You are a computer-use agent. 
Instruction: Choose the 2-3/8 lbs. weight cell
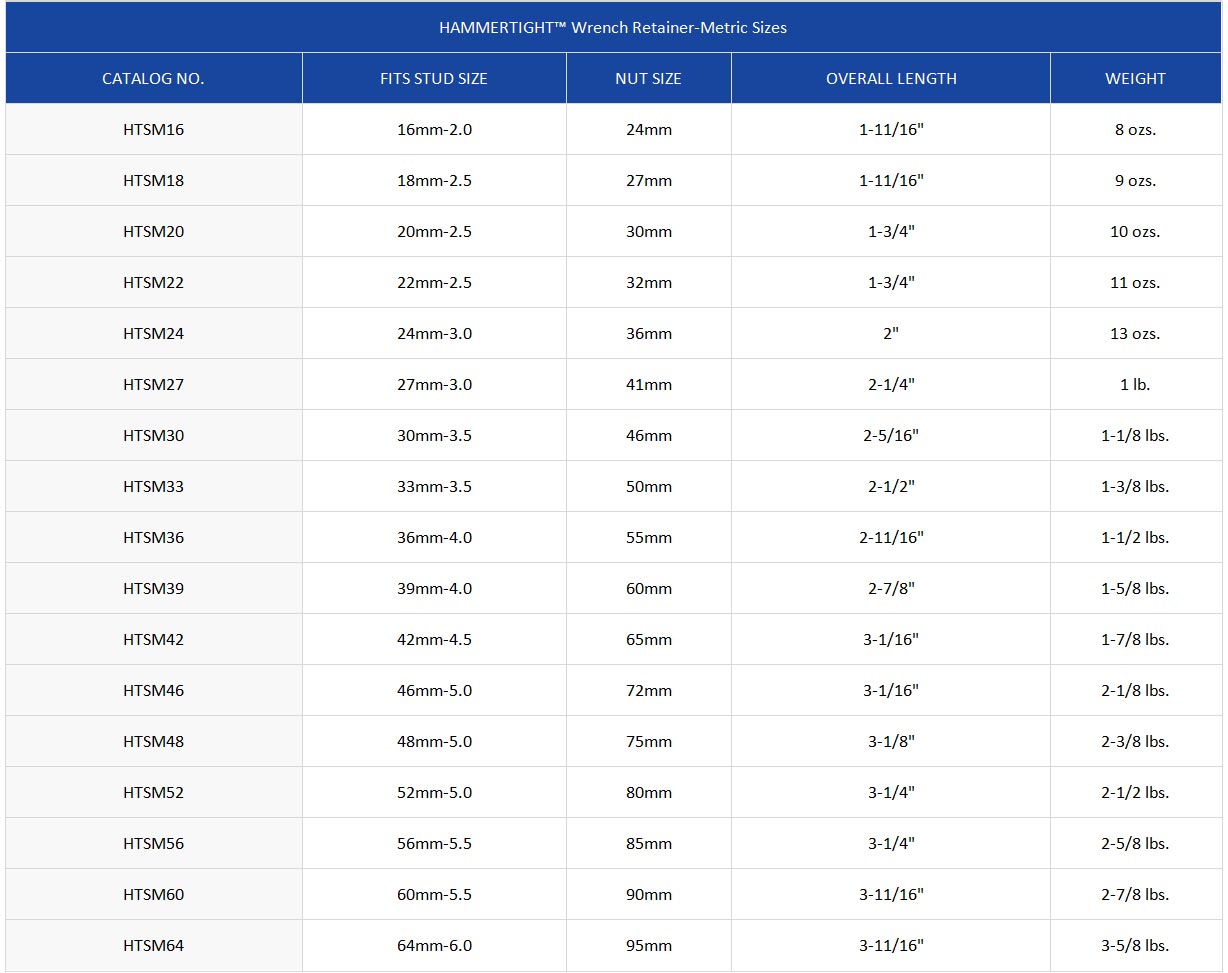[x=1135, y=742]
